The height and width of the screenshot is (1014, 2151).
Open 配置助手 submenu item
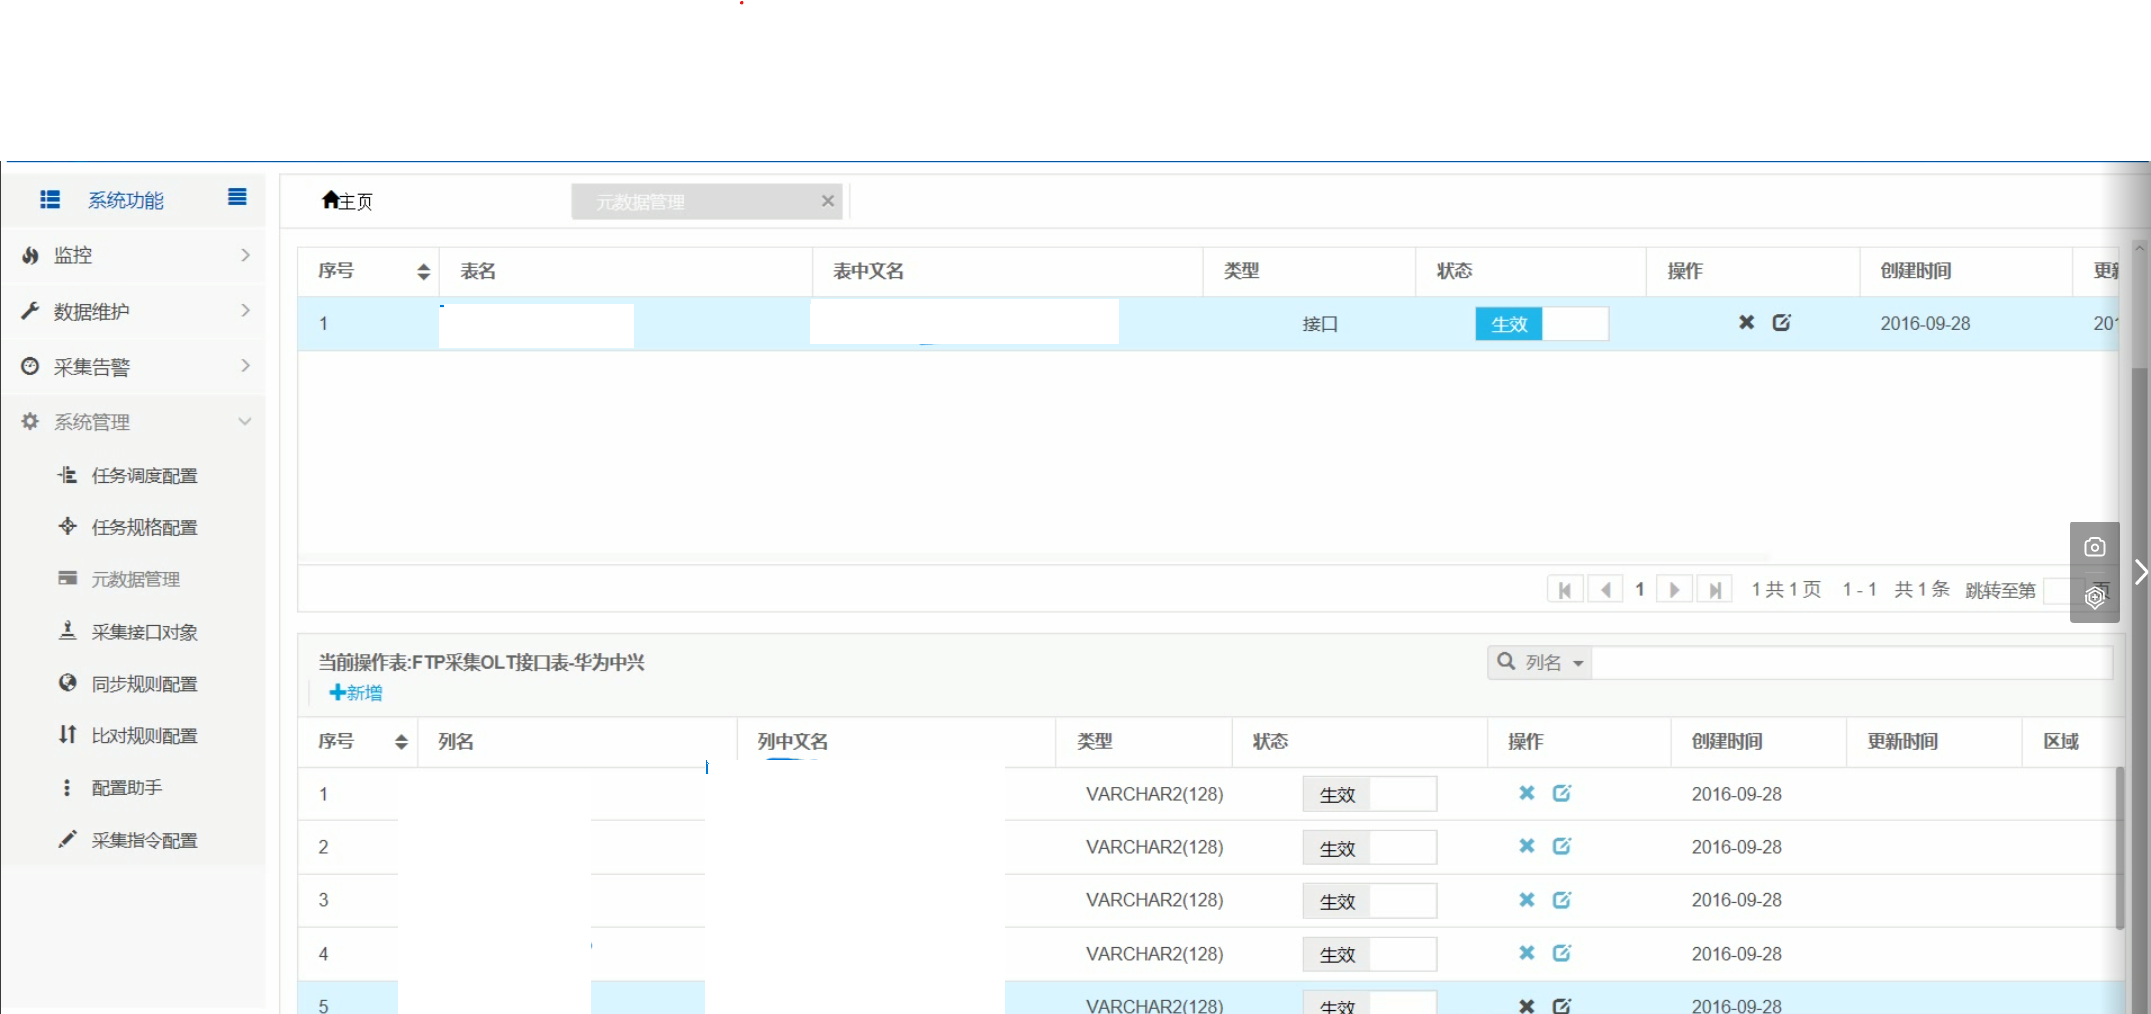coord(127,788)
